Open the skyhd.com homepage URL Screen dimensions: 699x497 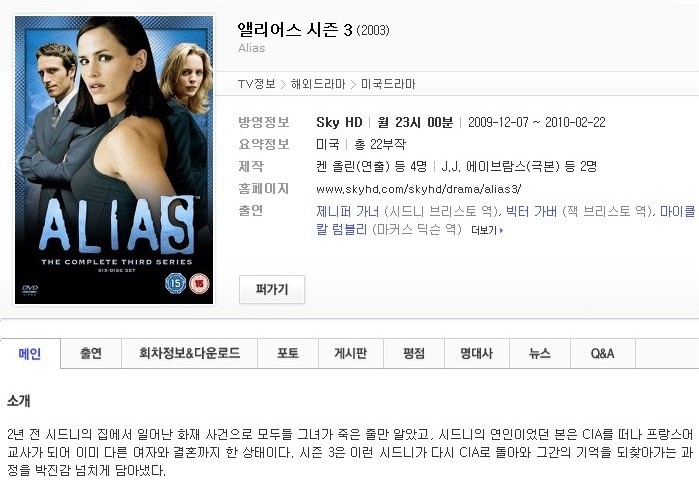[x=419, y=189]
